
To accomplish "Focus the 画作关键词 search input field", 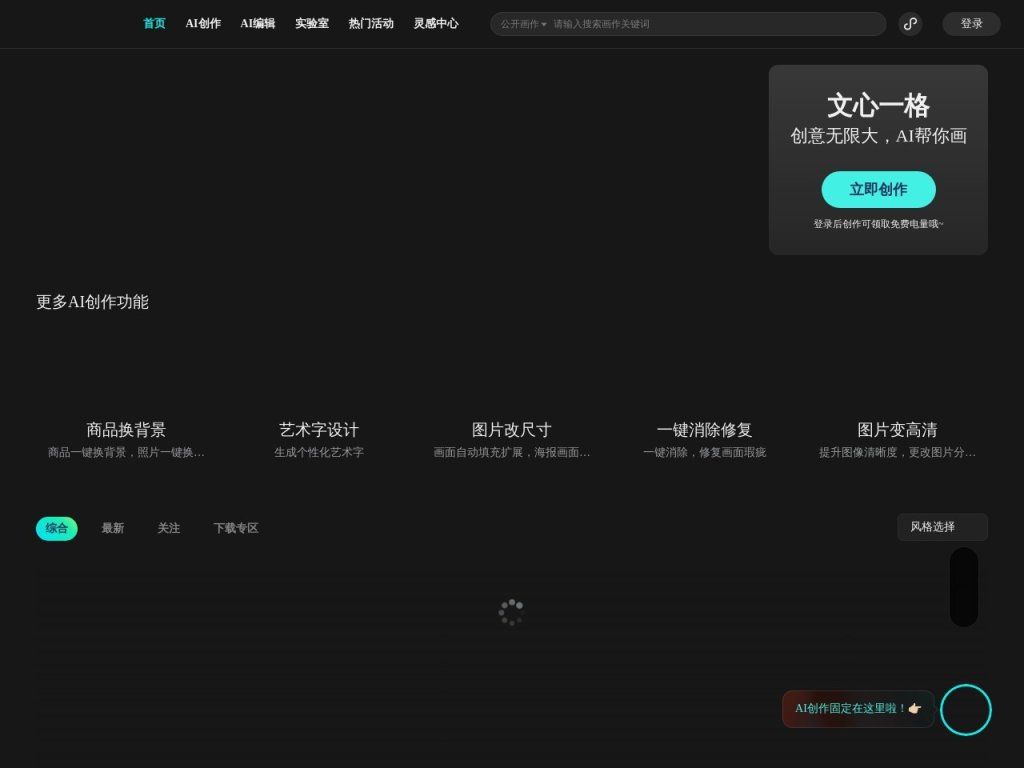I will click(715, 24).
